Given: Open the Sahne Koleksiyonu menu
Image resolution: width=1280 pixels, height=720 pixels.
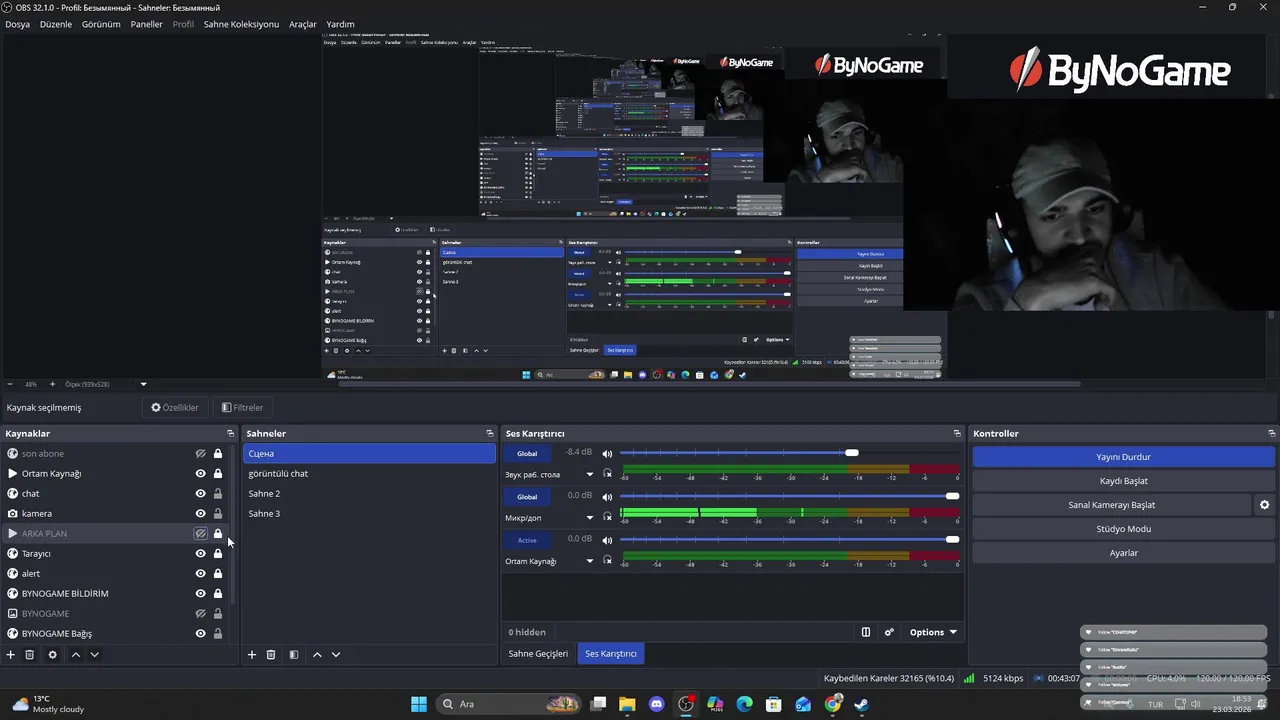Looking at the screenshot, I should tap(241, 24).
